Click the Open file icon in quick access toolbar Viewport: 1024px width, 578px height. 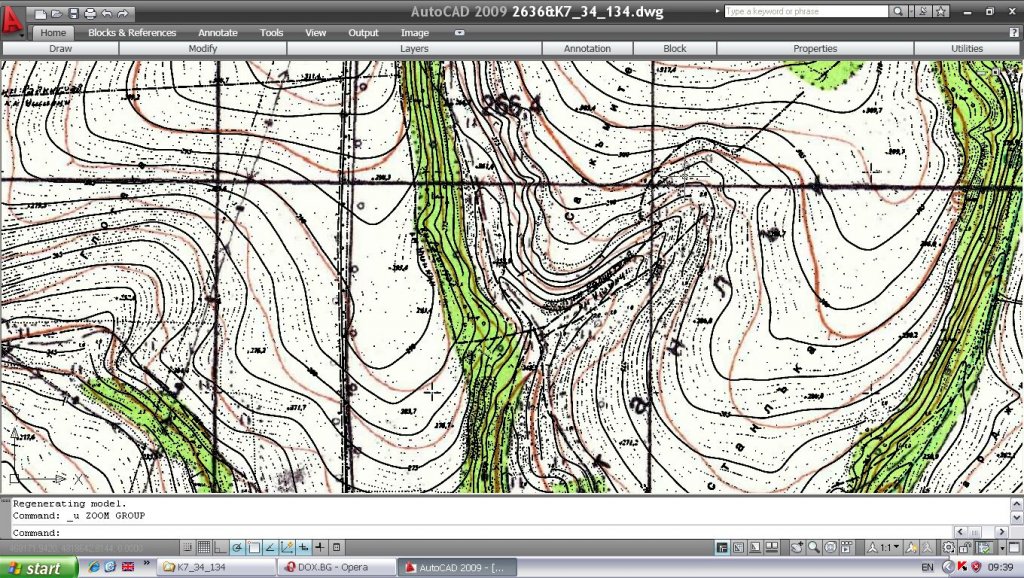[57, 14]
